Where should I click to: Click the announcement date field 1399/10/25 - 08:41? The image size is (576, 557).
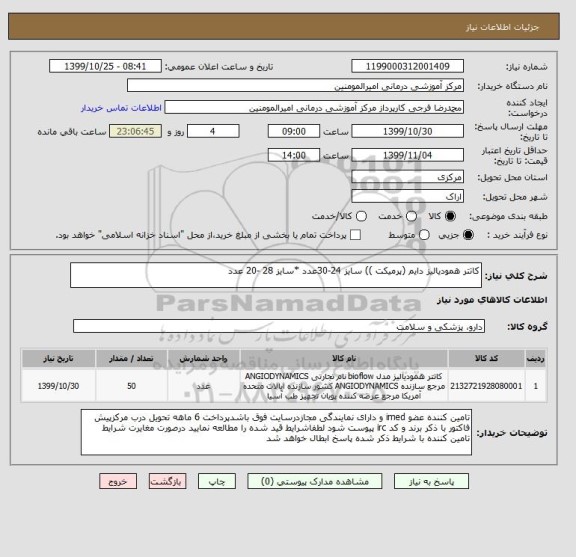pyautogui.click(x=105, y=67)
